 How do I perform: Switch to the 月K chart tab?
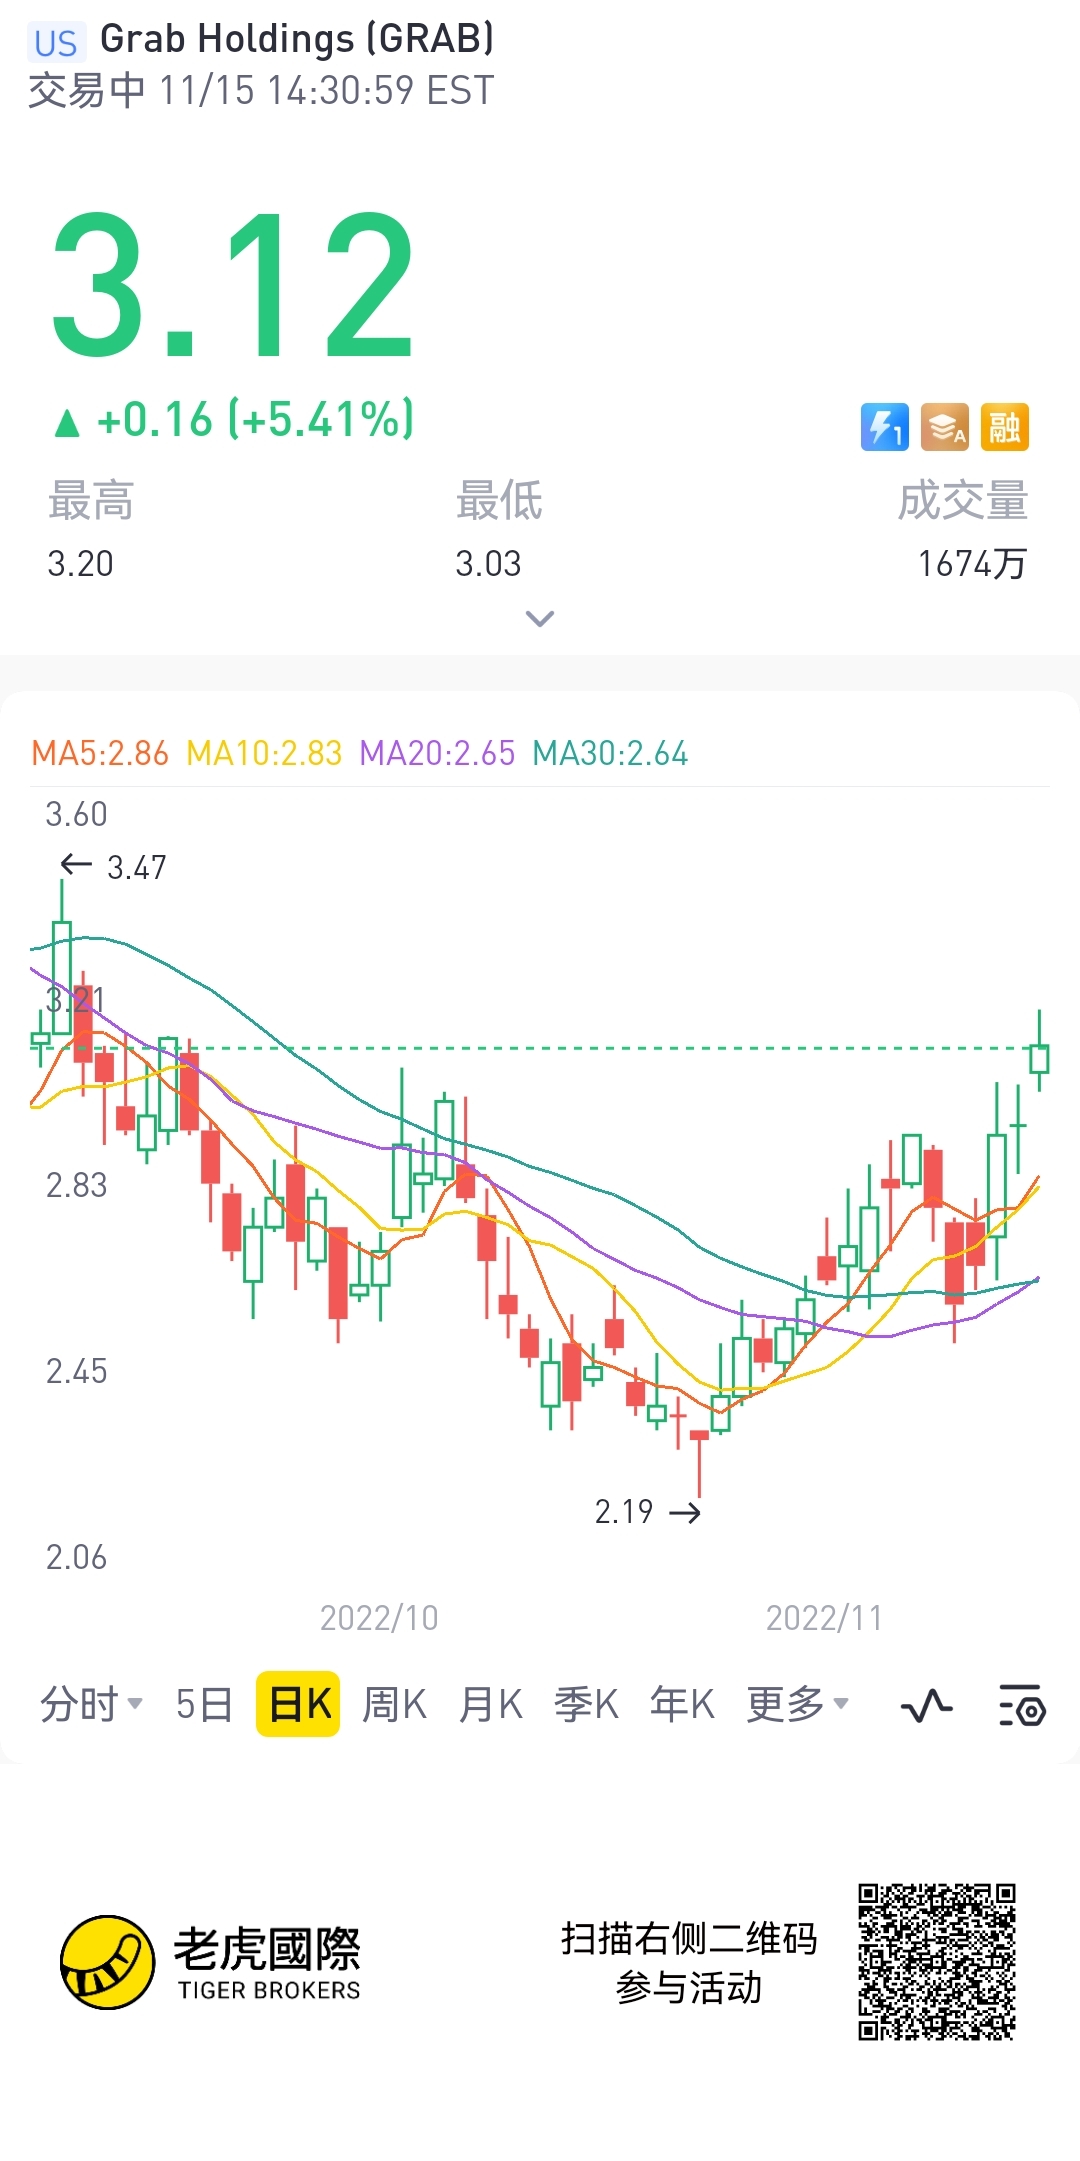coord(490,1704)
